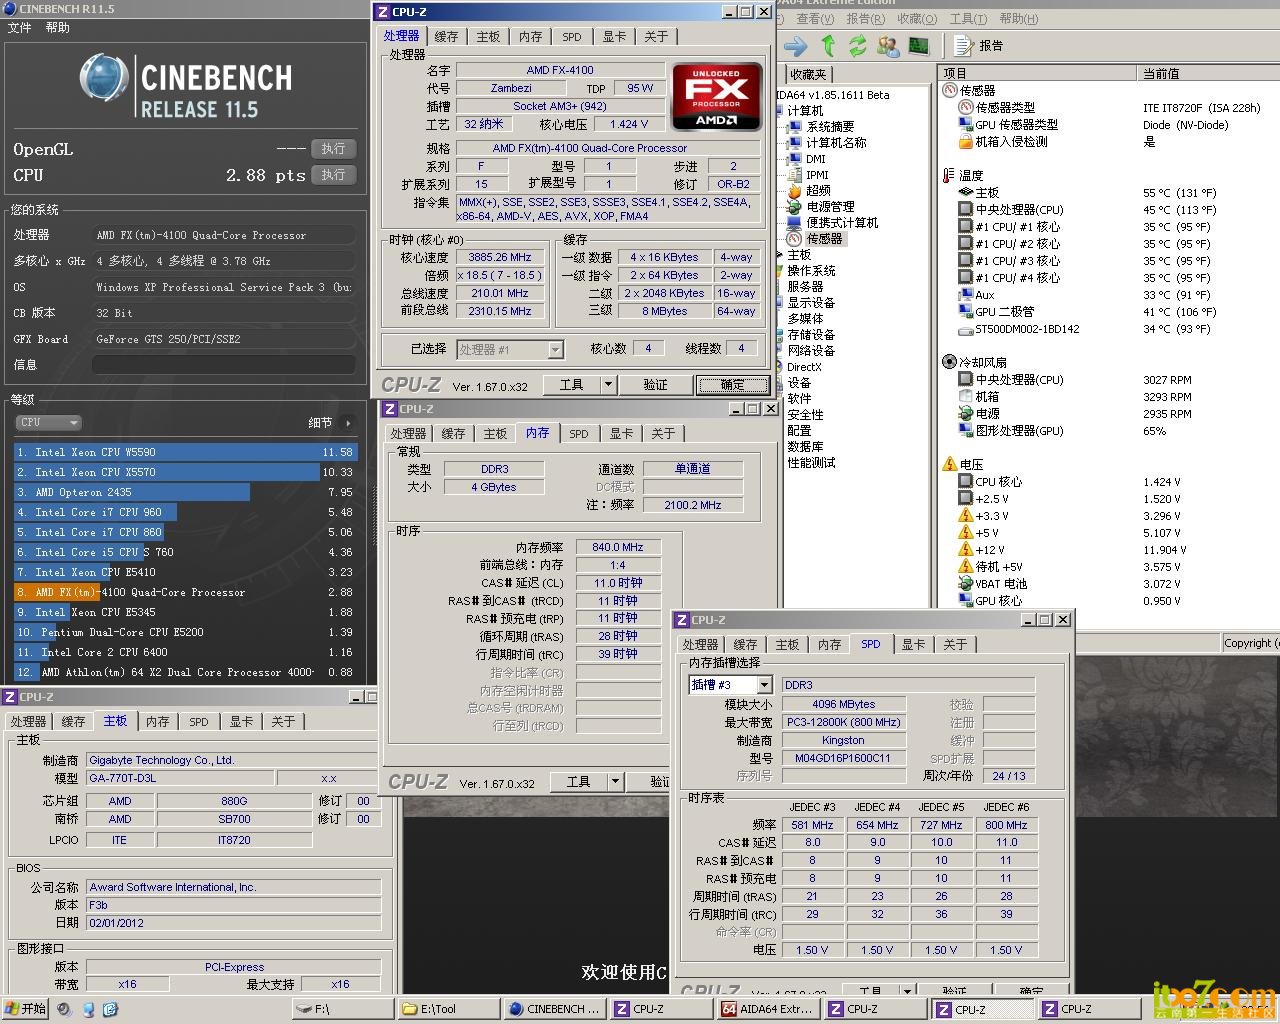
Task: Click 确定 in CPU-Z processor window
Action: click(733, 385)
